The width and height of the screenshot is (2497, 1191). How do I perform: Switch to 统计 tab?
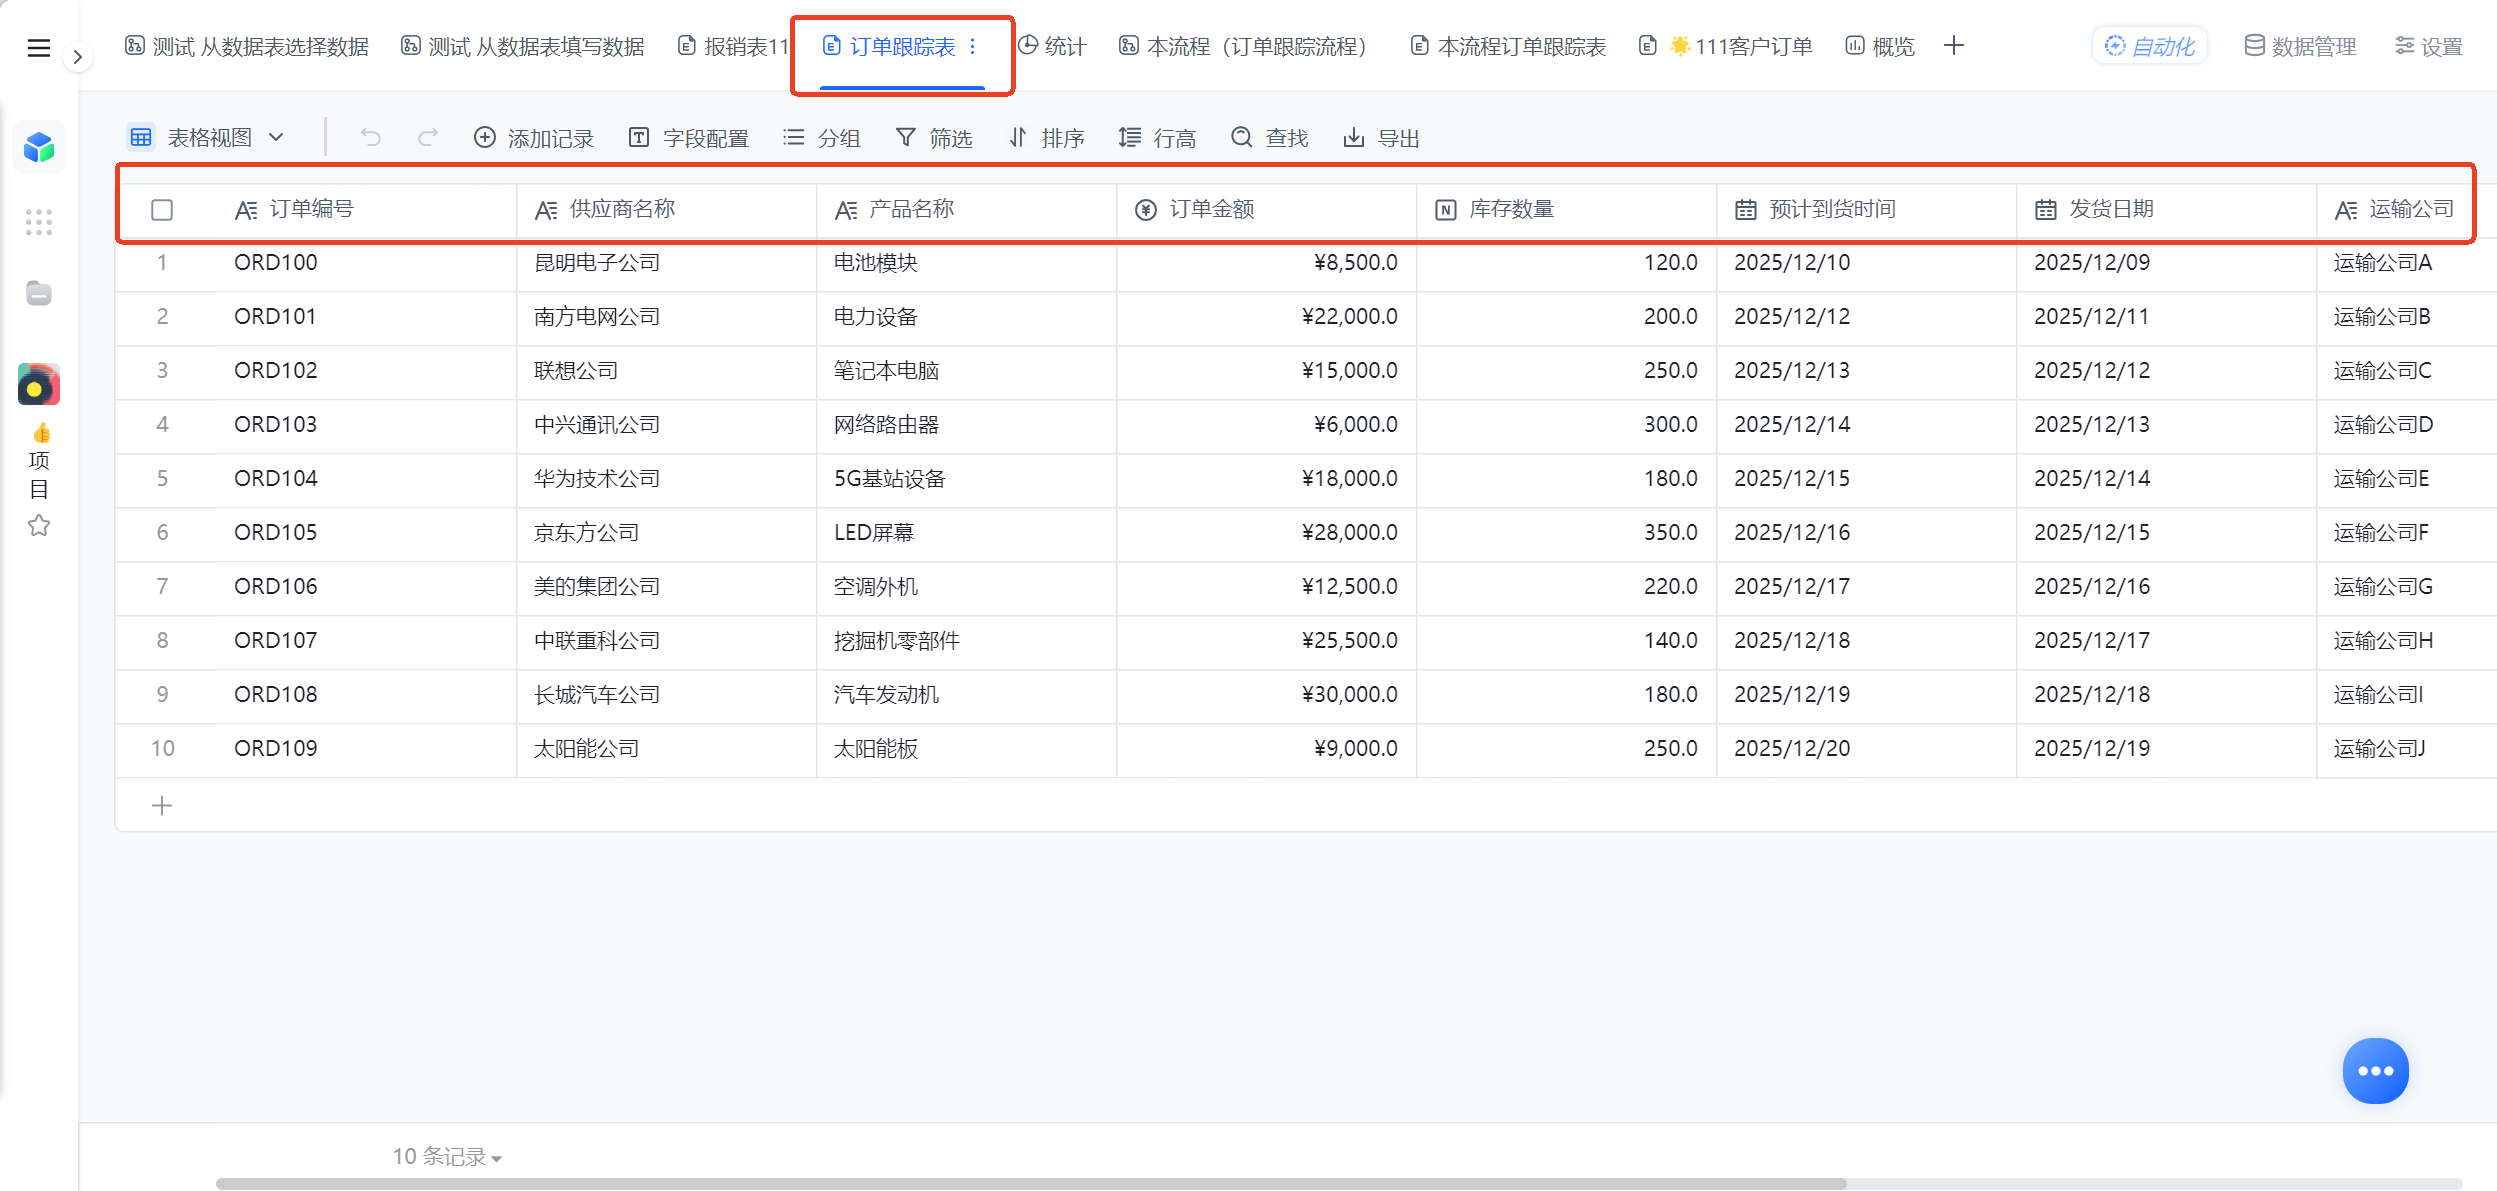point(1052,47)
